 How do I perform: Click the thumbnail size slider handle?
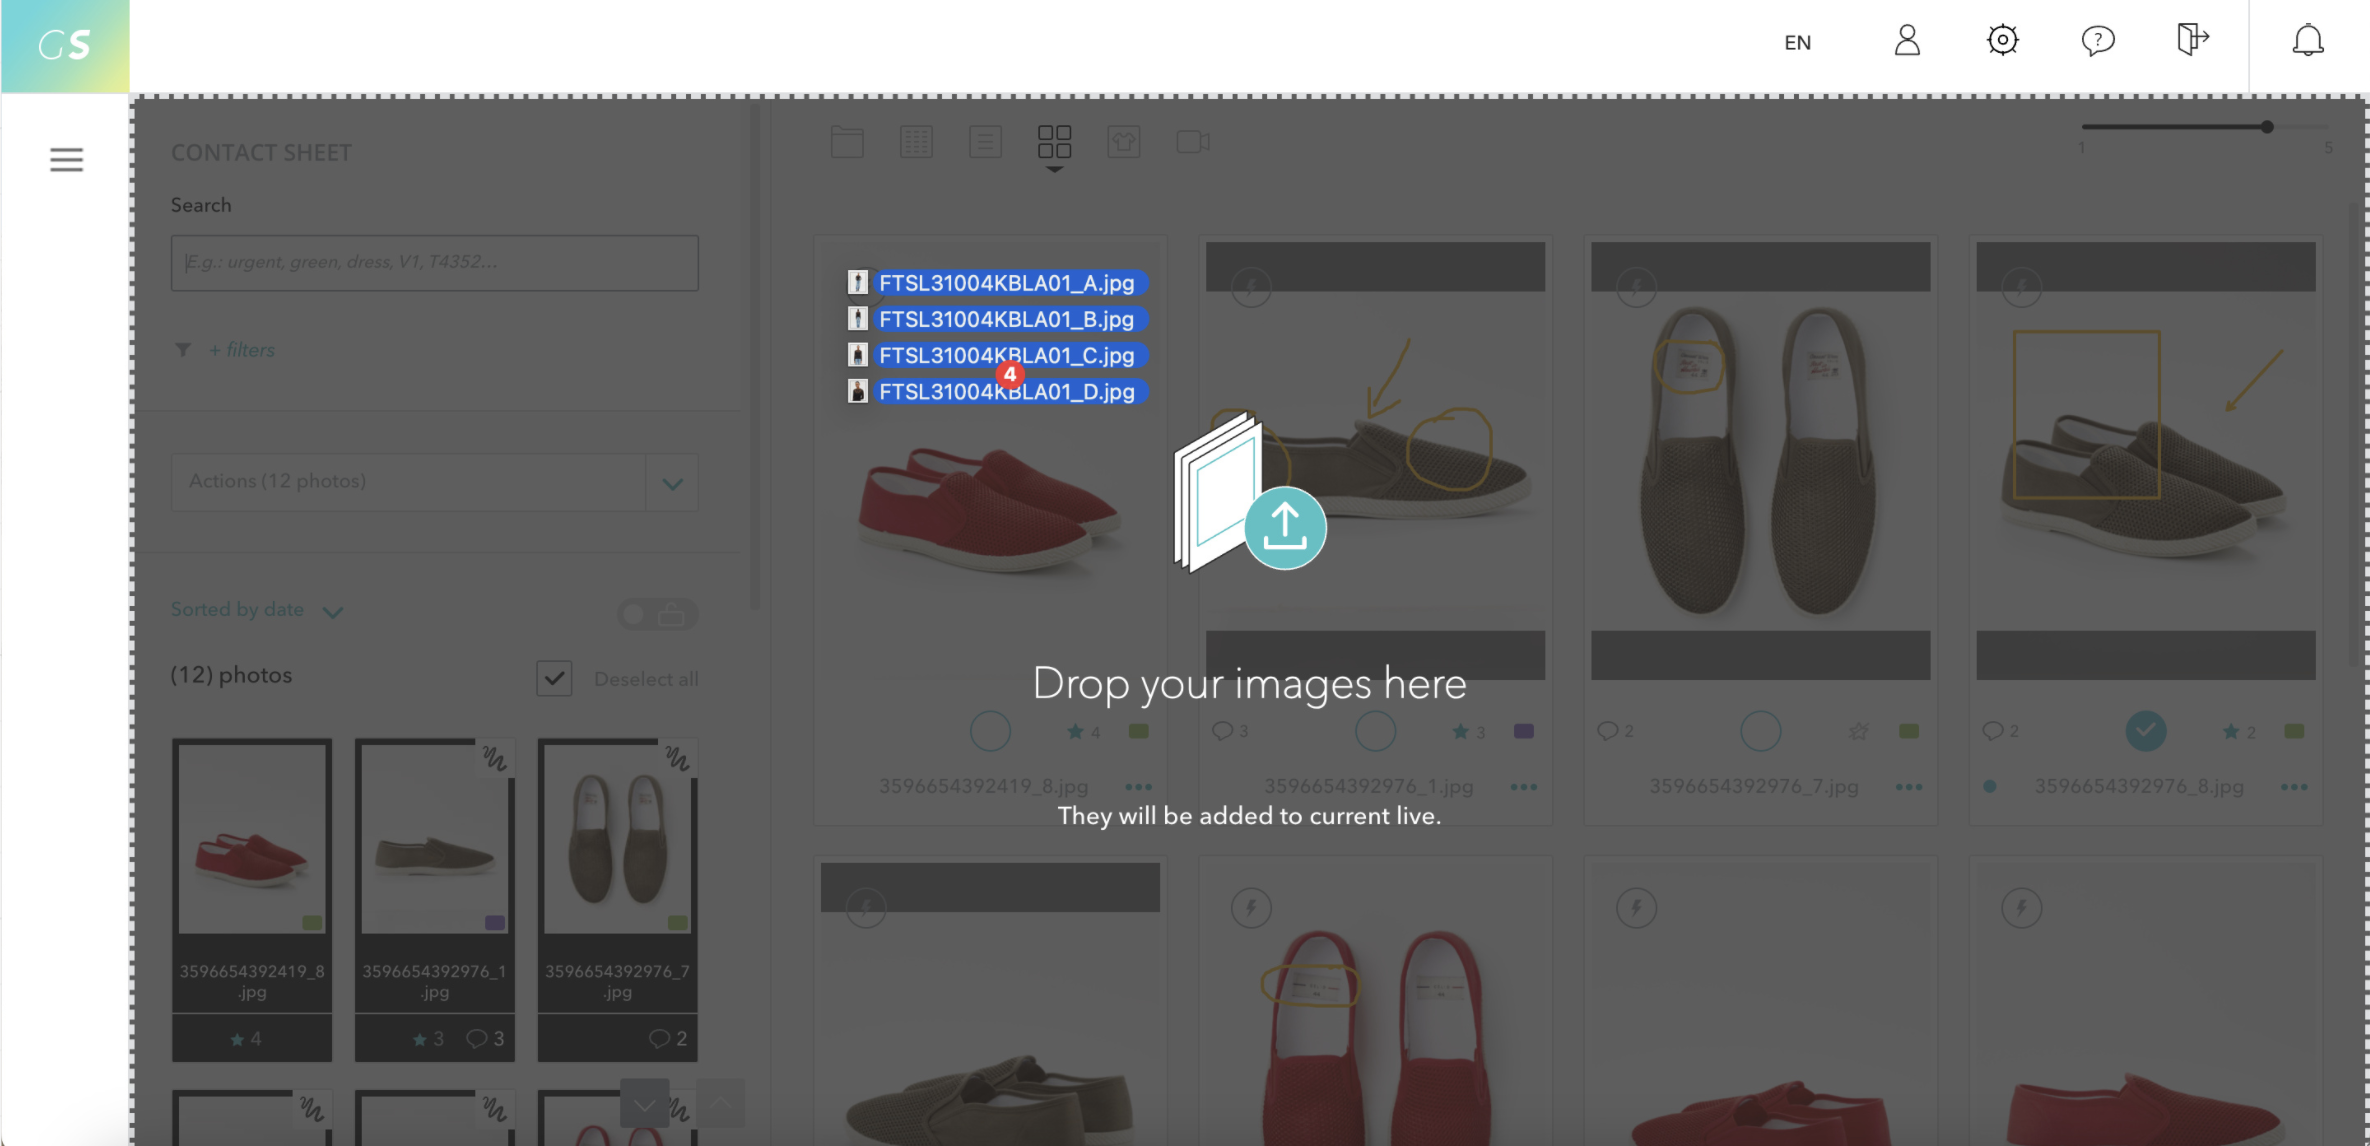coord(2267,127)
